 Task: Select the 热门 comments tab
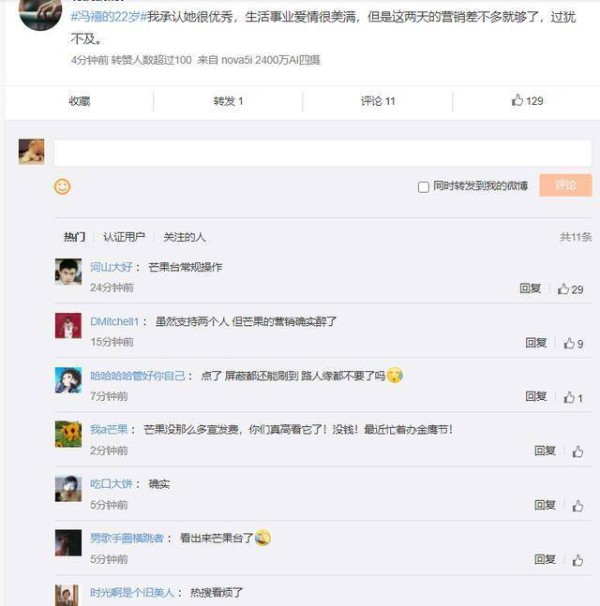click(74, 237)
